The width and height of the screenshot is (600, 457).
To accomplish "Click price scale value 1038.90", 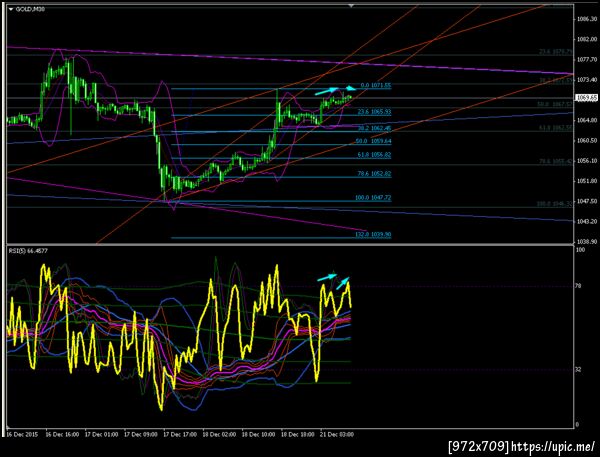I will pyautogui.click(x=587, y=242).
